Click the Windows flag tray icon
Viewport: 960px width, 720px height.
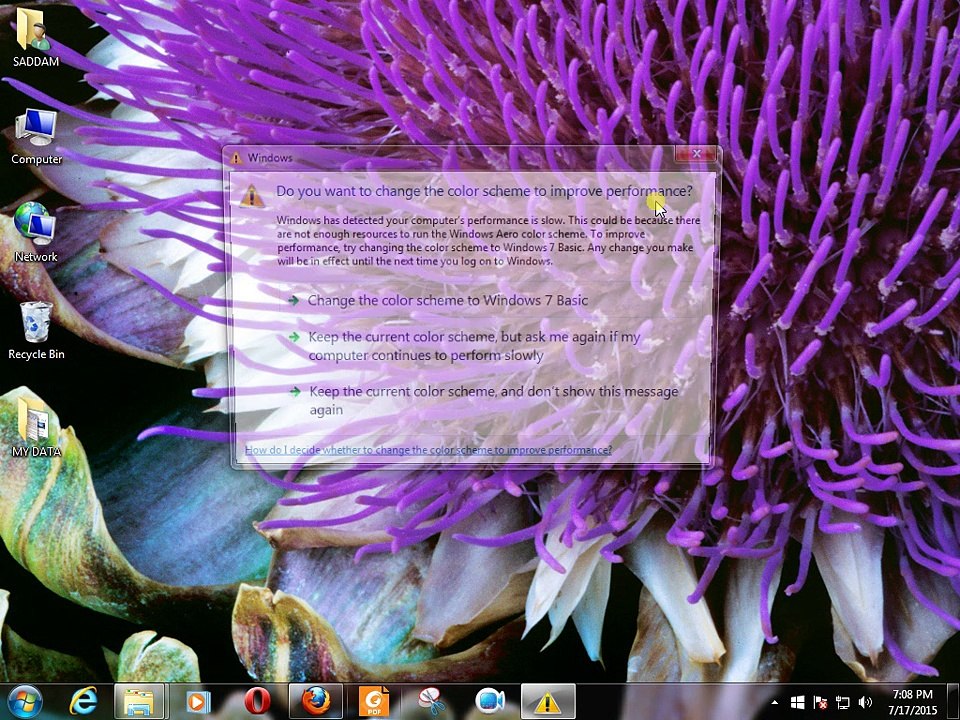pyautogui.click(x=797, y=702)
